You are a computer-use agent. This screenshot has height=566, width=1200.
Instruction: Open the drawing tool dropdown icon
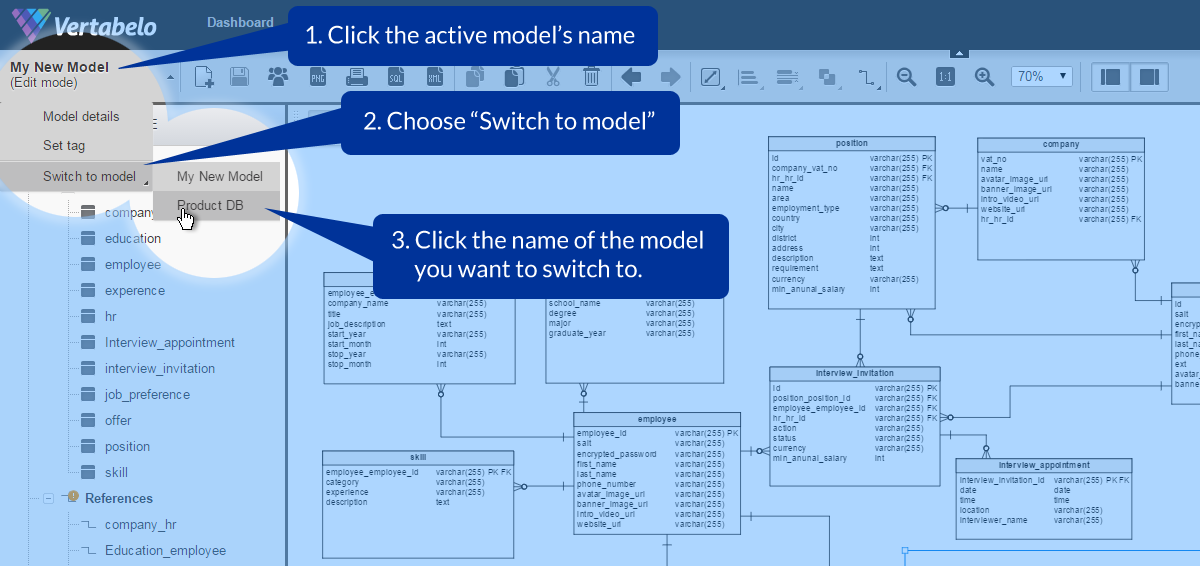(711, 77)
